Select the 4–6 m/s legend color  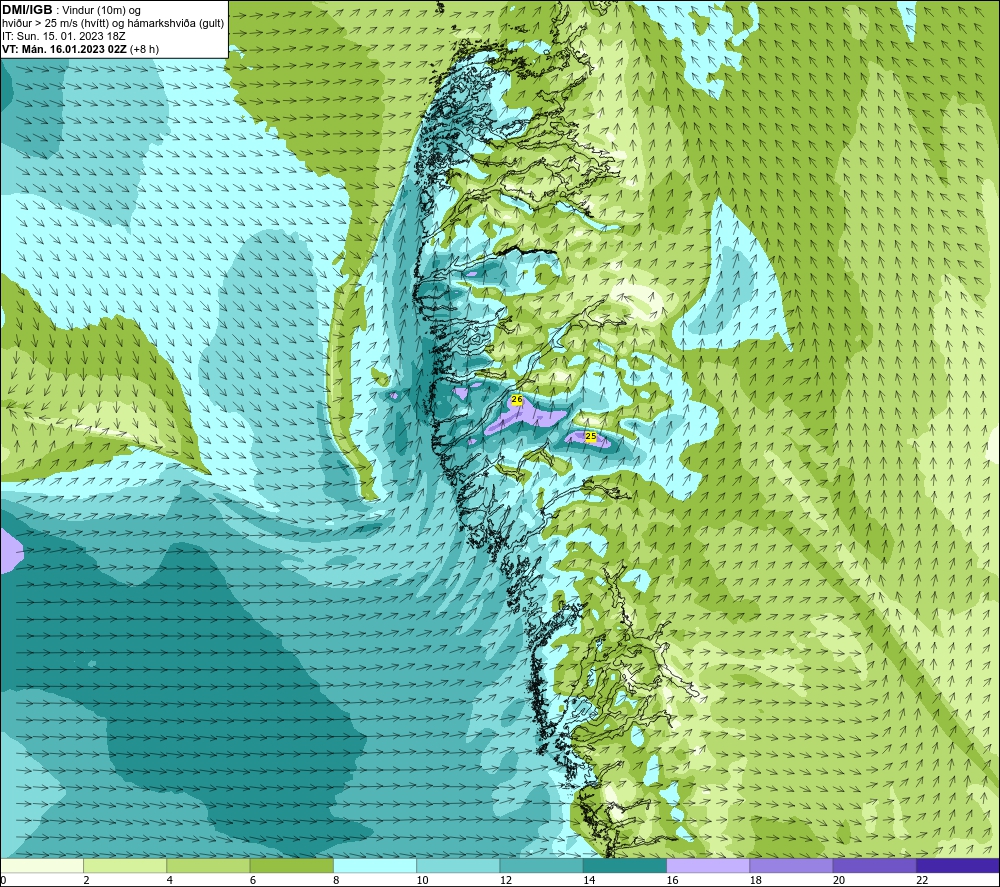[x=209, y=866]
